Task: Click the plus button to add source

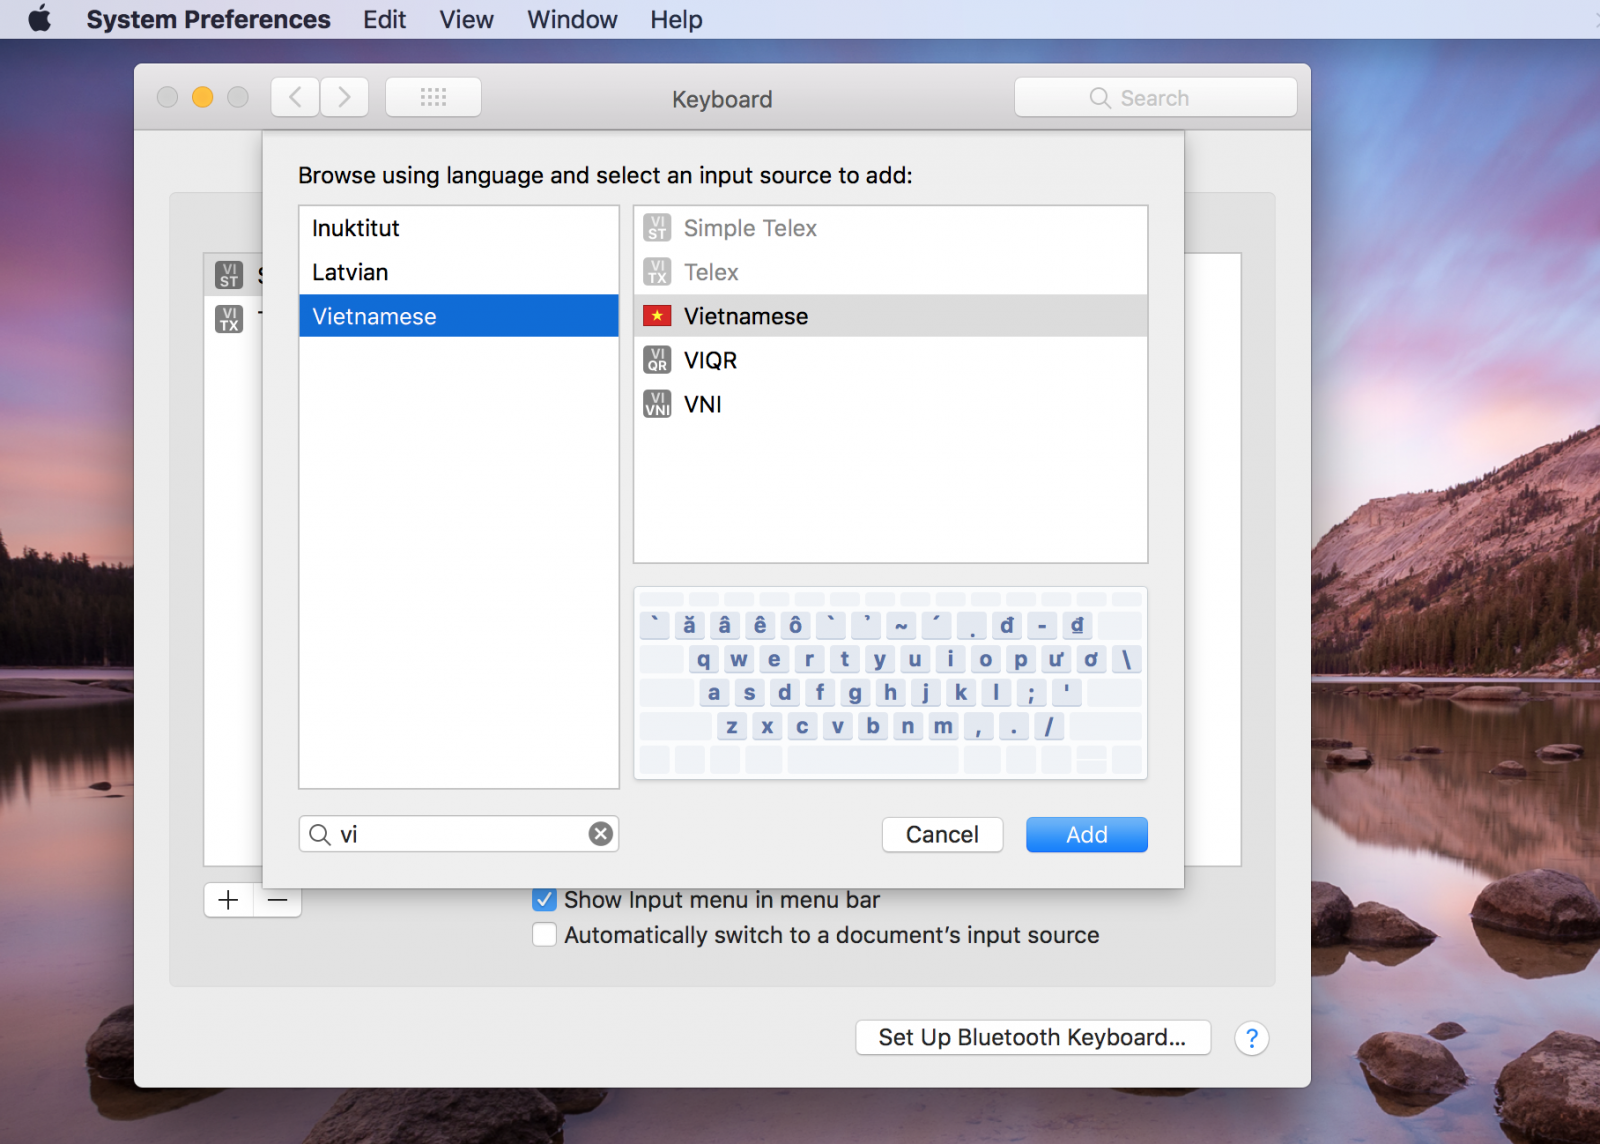Action: (228, 900)
